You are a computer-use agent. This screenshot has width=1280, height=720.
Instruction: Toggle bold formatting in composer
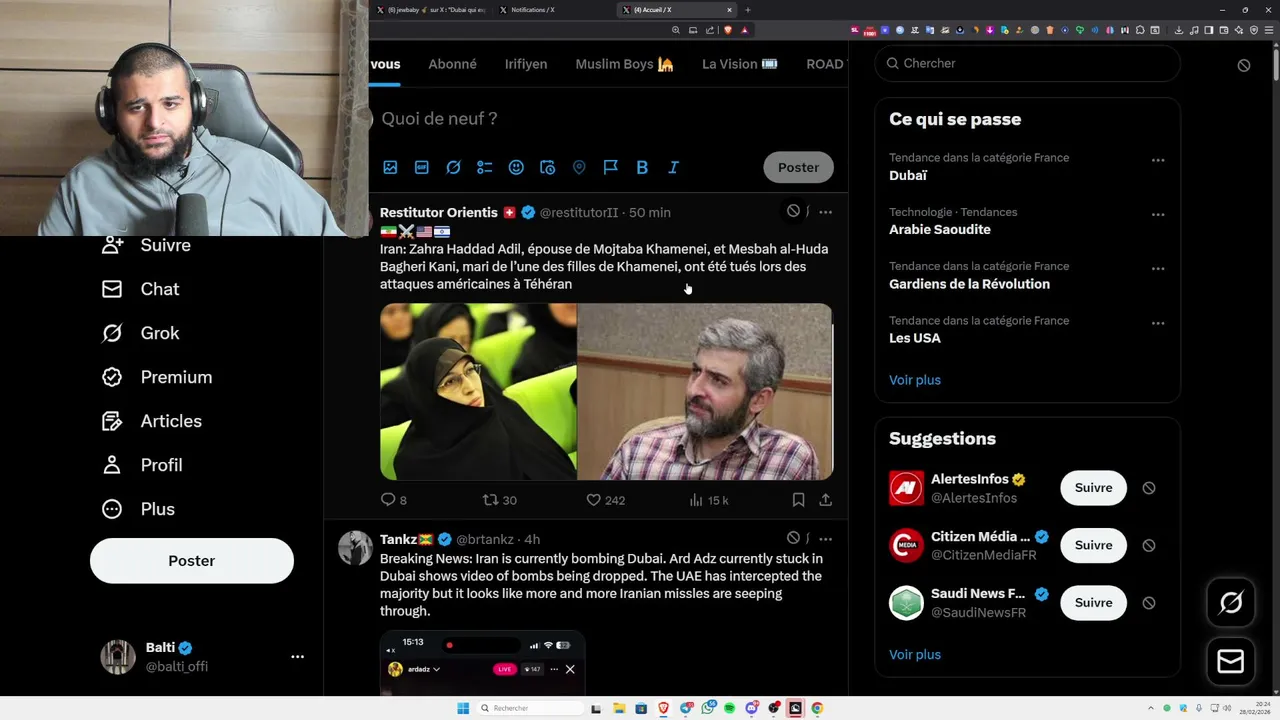(x=642, y=167)
